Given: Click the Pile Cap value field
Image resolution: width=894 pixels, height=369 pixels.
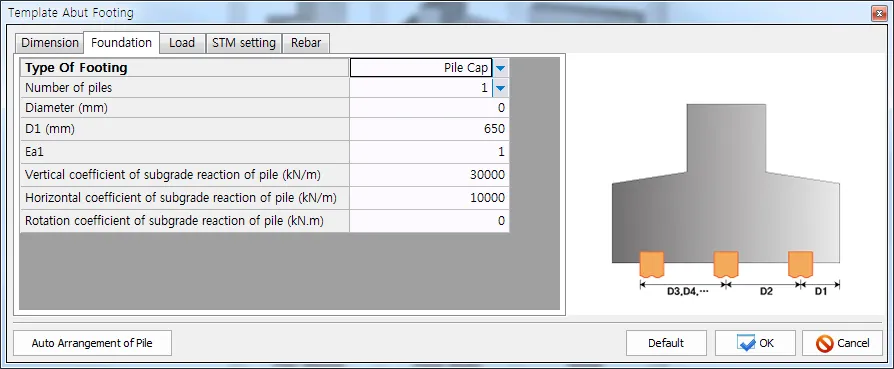Looking at the screenshot, I should click(x=421, y=68).
